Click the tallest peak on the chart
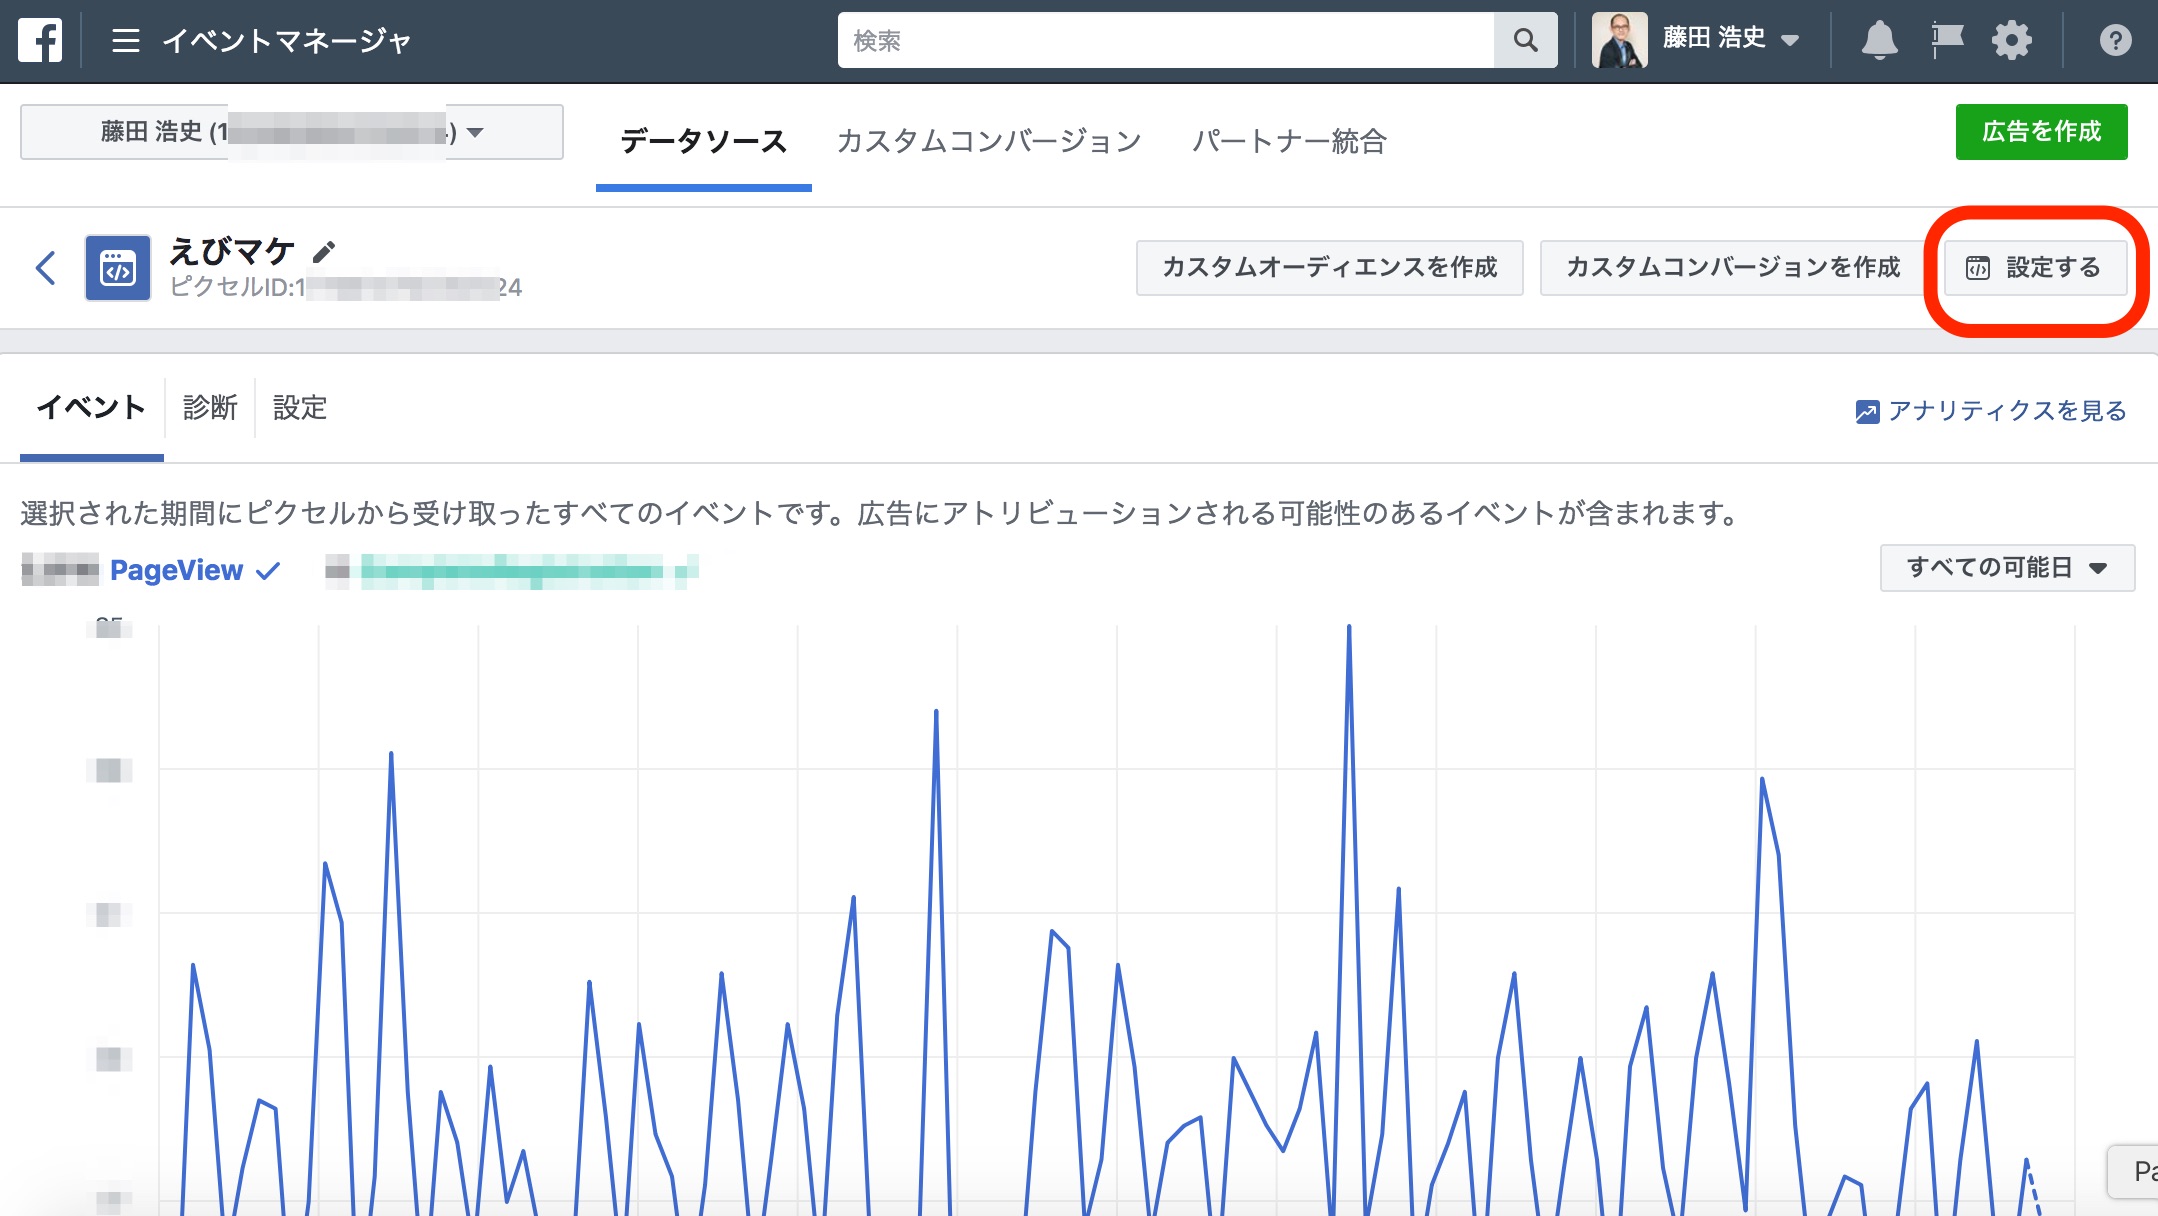Viewport: 2158px width, 1216px height. pyautogui.click(x=1349, y=627)
